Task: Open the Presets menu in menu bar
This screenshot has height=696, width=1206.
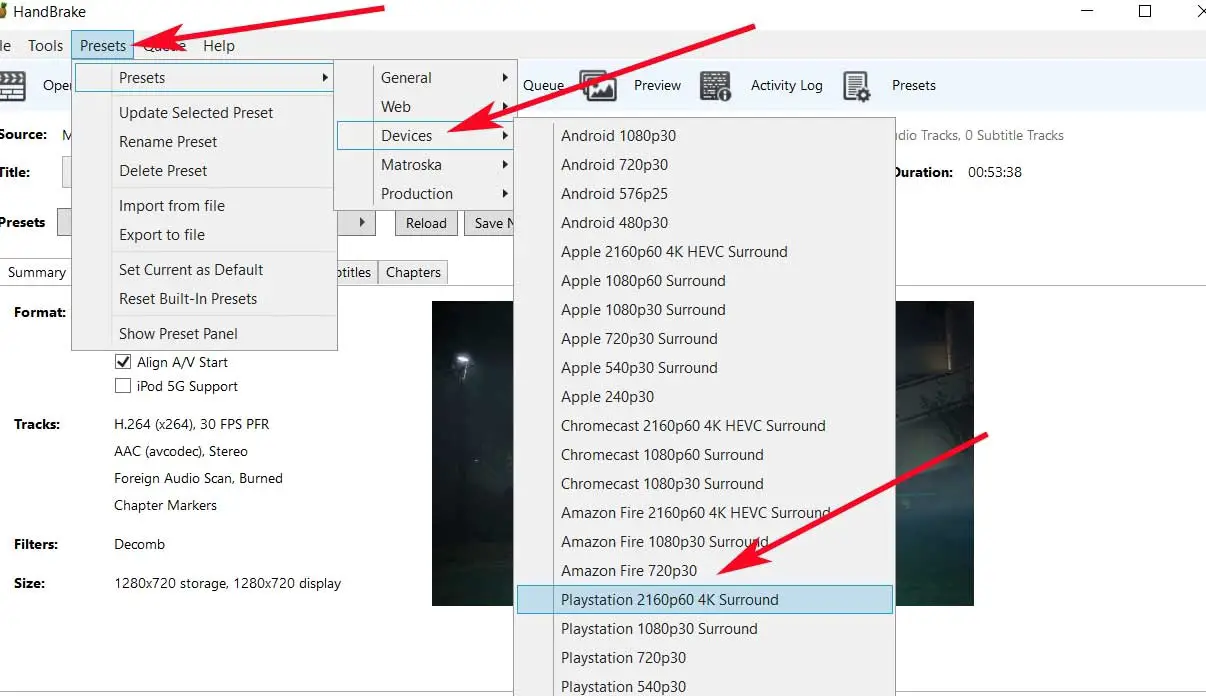Action: point(103,45)
